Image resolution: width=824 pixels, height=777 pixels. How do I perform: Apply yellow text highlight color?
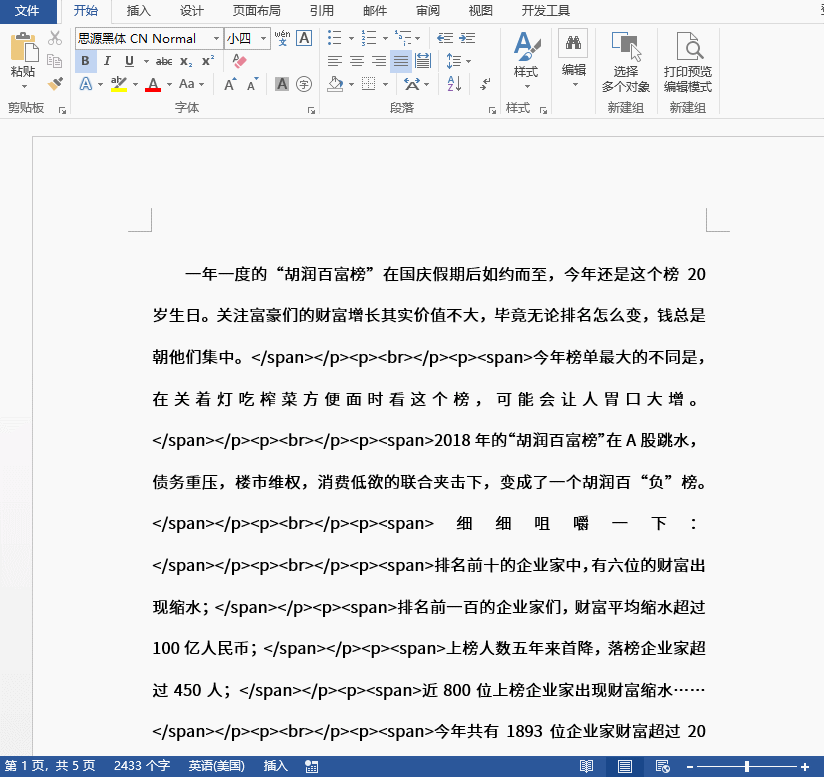tap(118, 83)
